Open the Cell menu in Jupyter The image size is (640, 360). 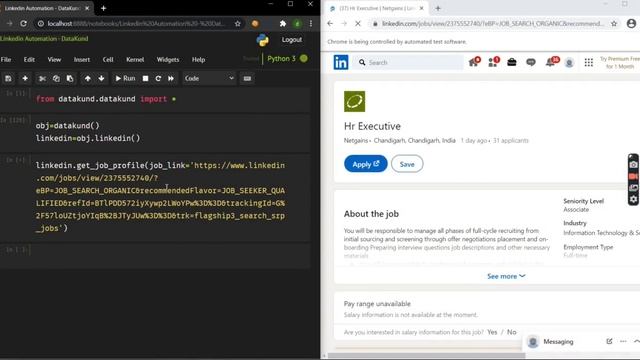(108, 60)
